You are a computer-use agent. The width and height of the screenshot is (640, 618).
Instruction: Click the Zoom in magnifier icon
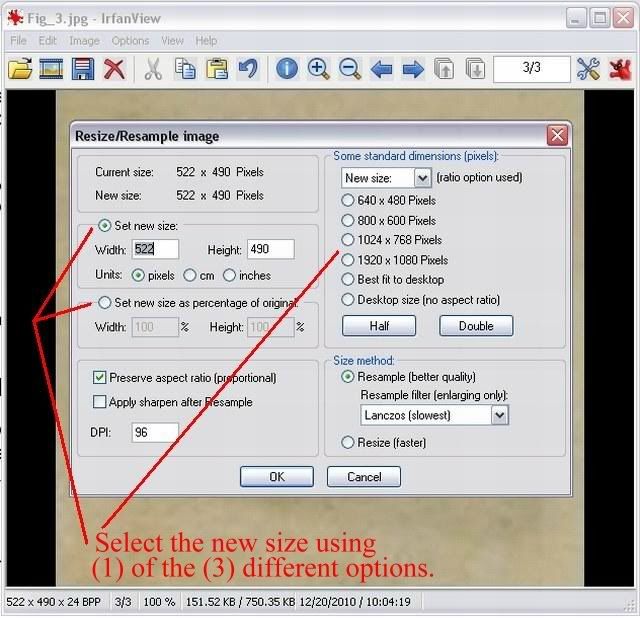point(318,69)
